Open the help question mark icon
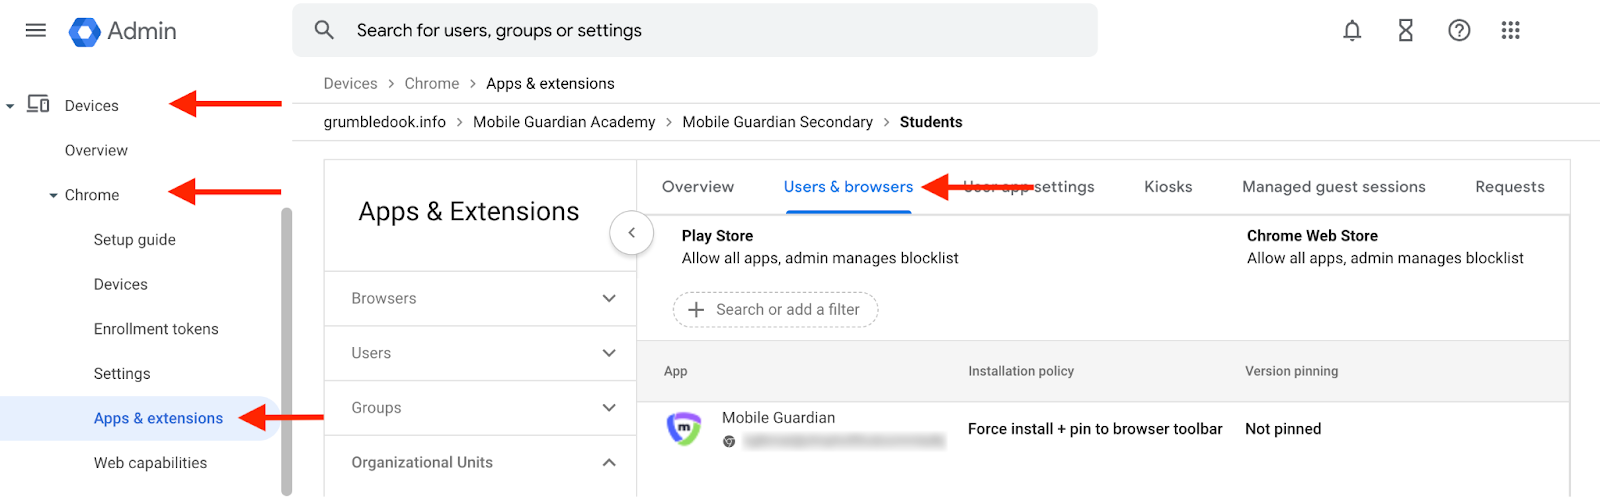The width and height of the screenshot is (1600, 497). [1459, 31]
